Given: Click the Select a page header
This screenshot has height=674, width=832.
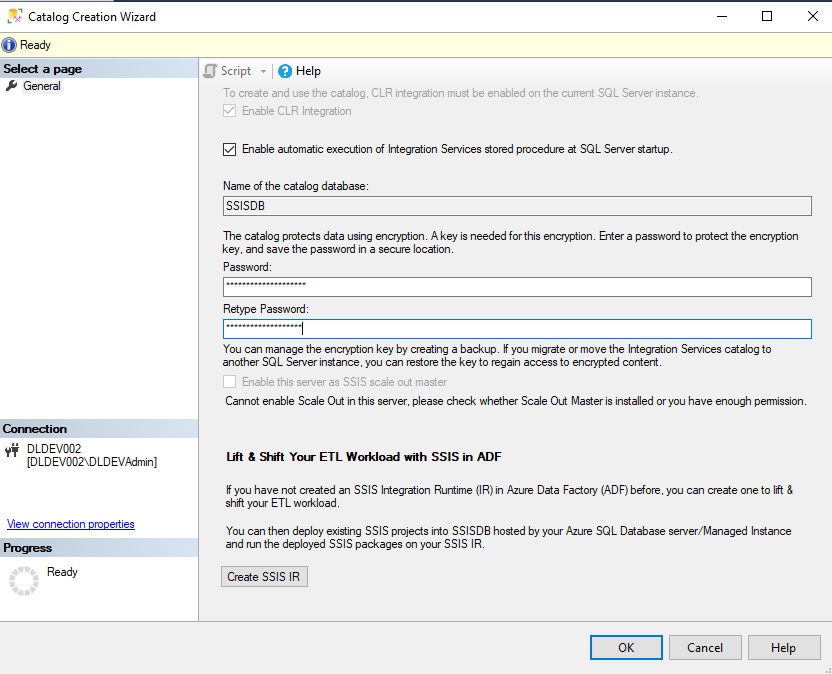Looking at the screenshot, I should (x=99, y=68).
